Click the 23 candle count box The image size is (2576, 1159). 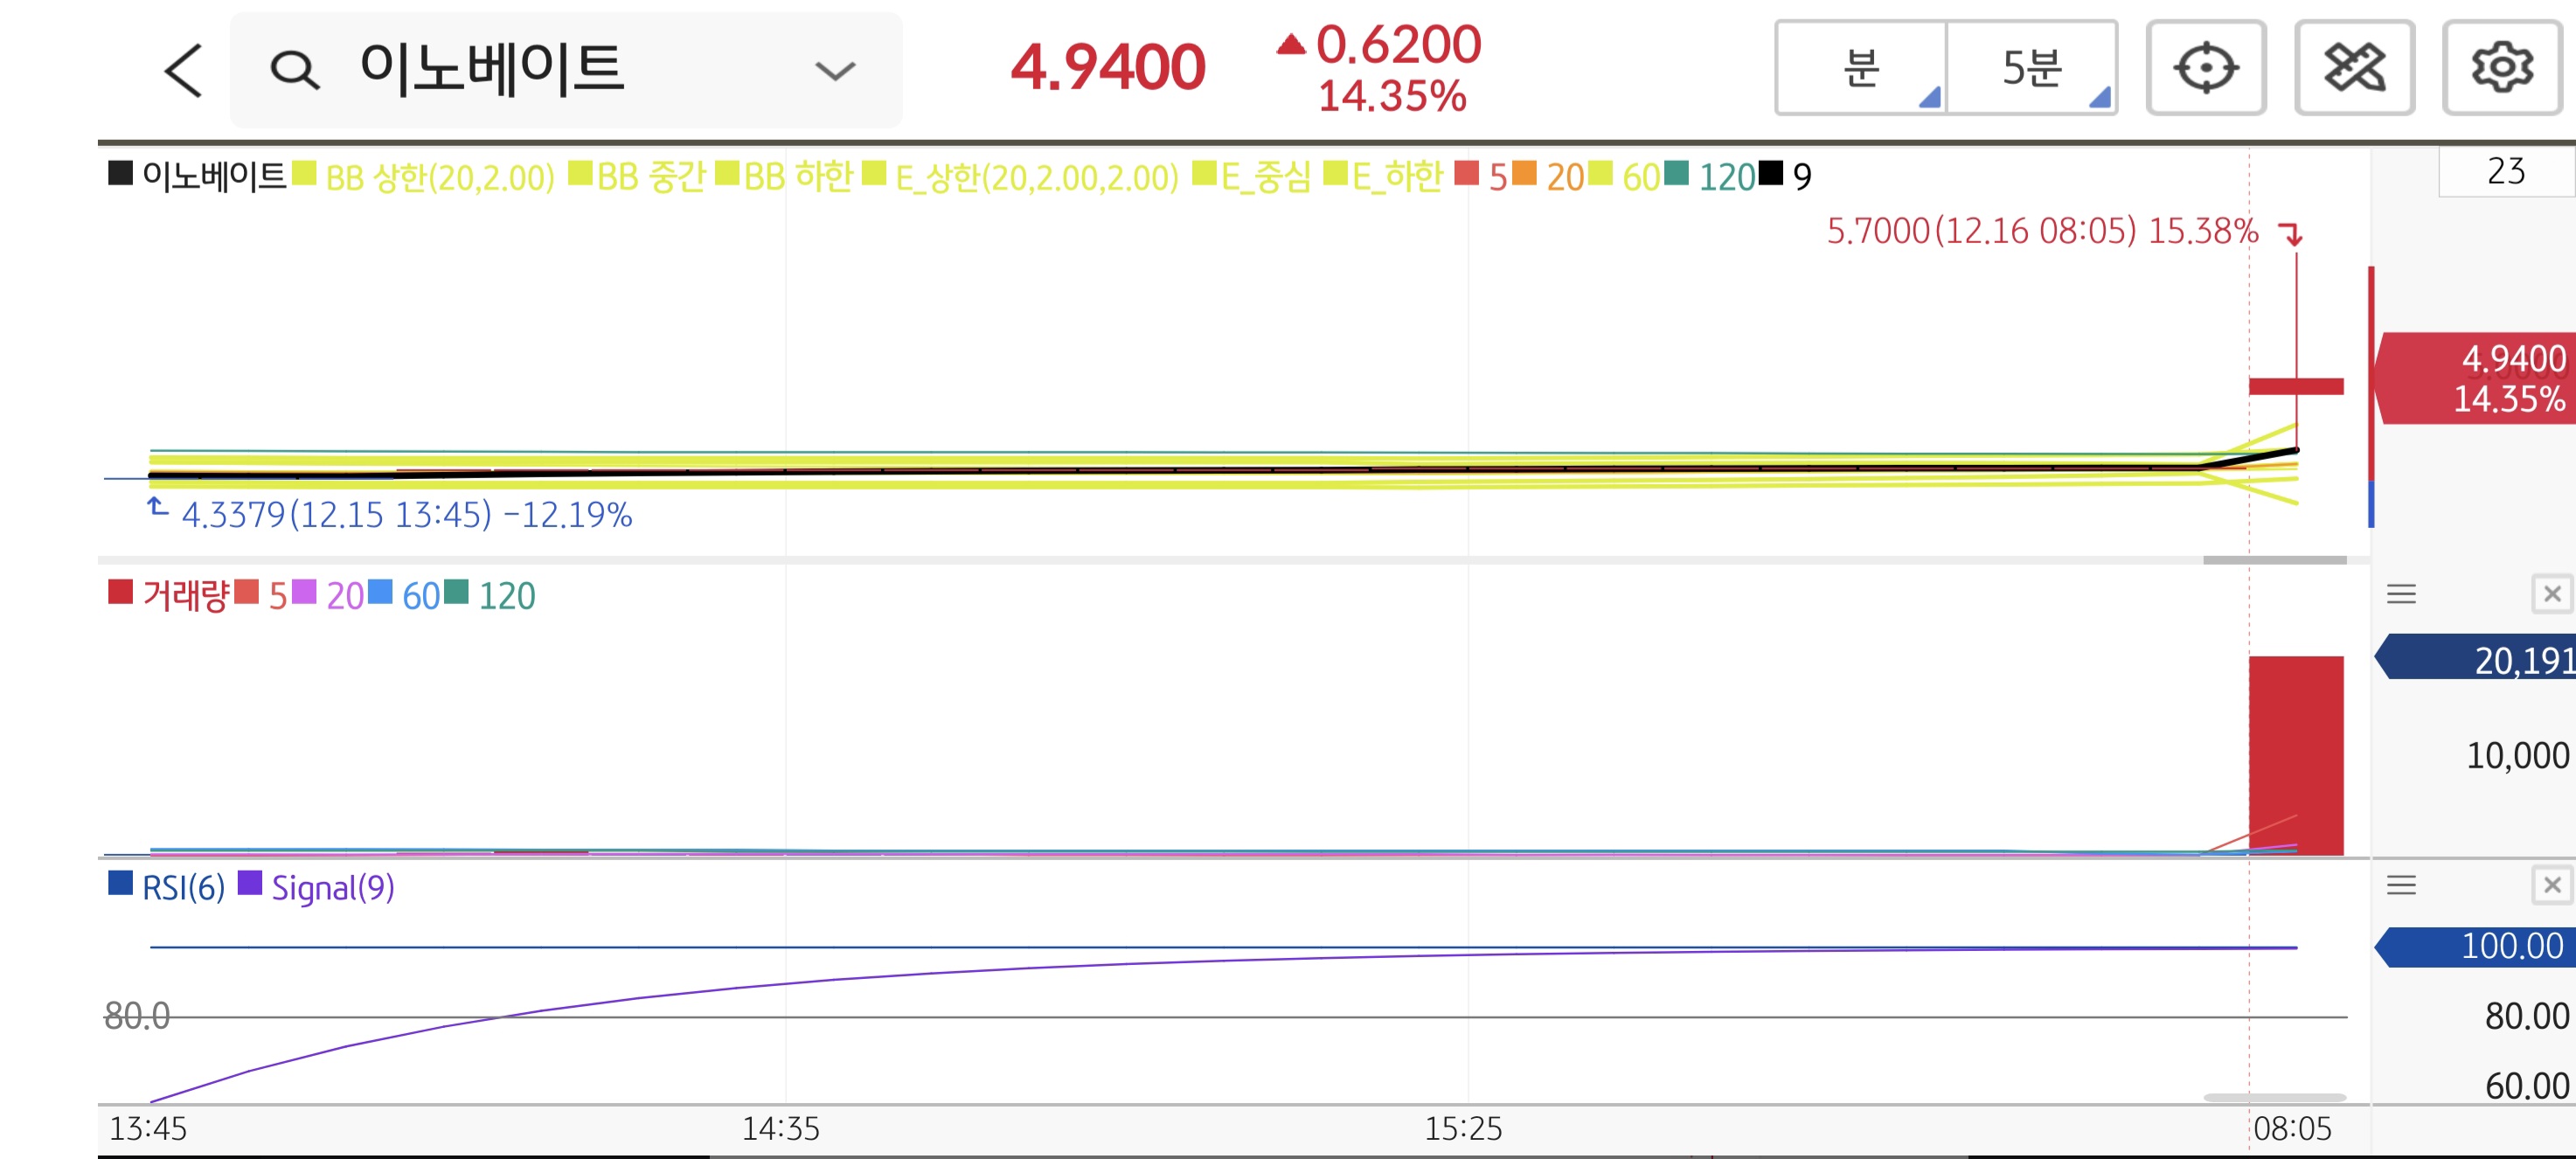[x=2505, y=172]
